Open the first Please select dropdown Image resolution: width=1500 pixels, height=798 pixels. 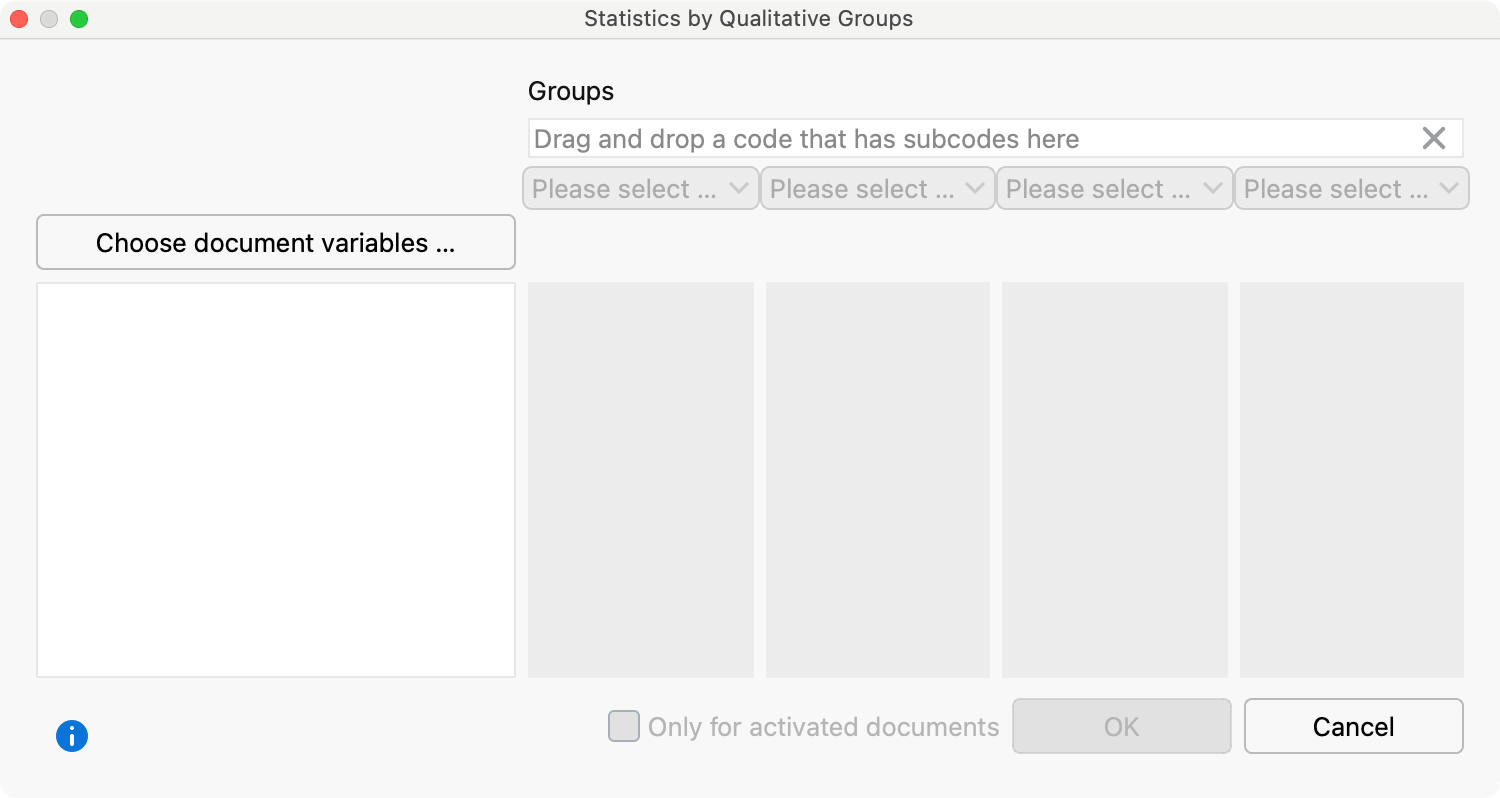[x=641, y=189]
